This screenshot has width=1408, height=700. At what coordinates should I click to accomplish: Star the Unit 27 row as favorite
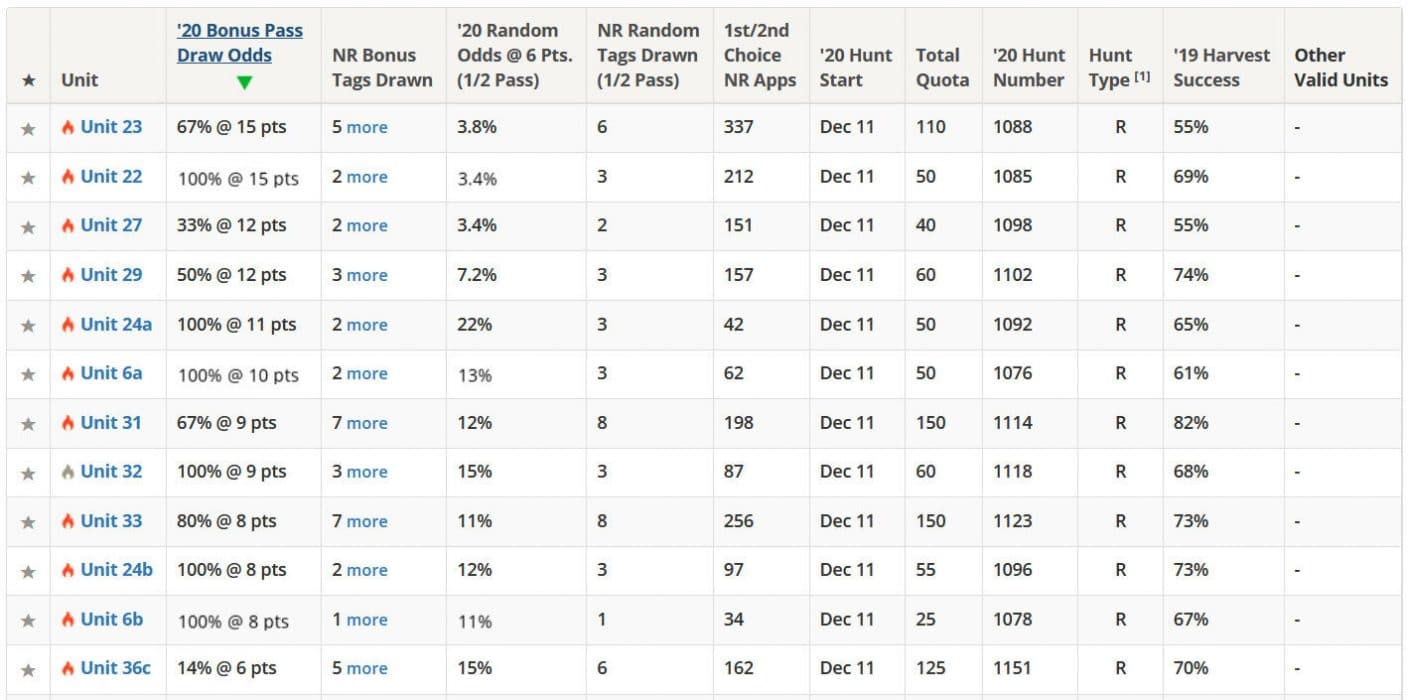[x=28, y=227]
